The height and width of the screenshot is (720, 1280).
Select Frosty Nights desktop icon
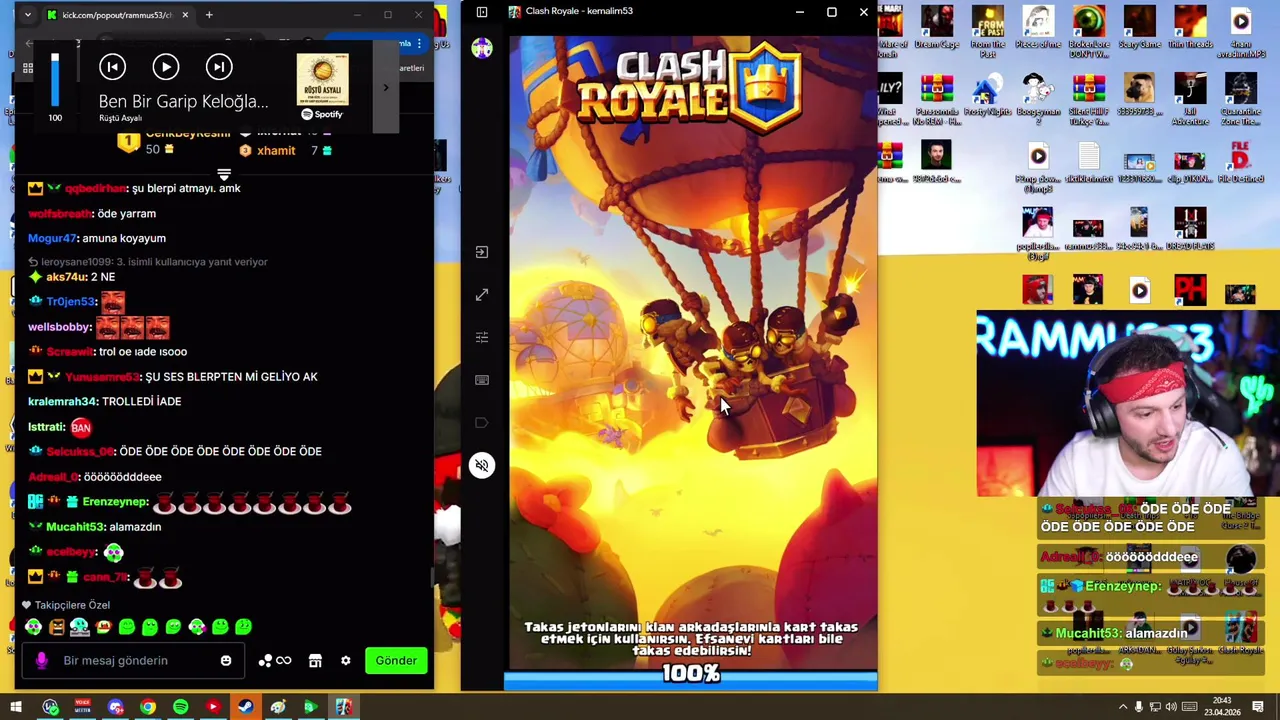coord(988,96)
